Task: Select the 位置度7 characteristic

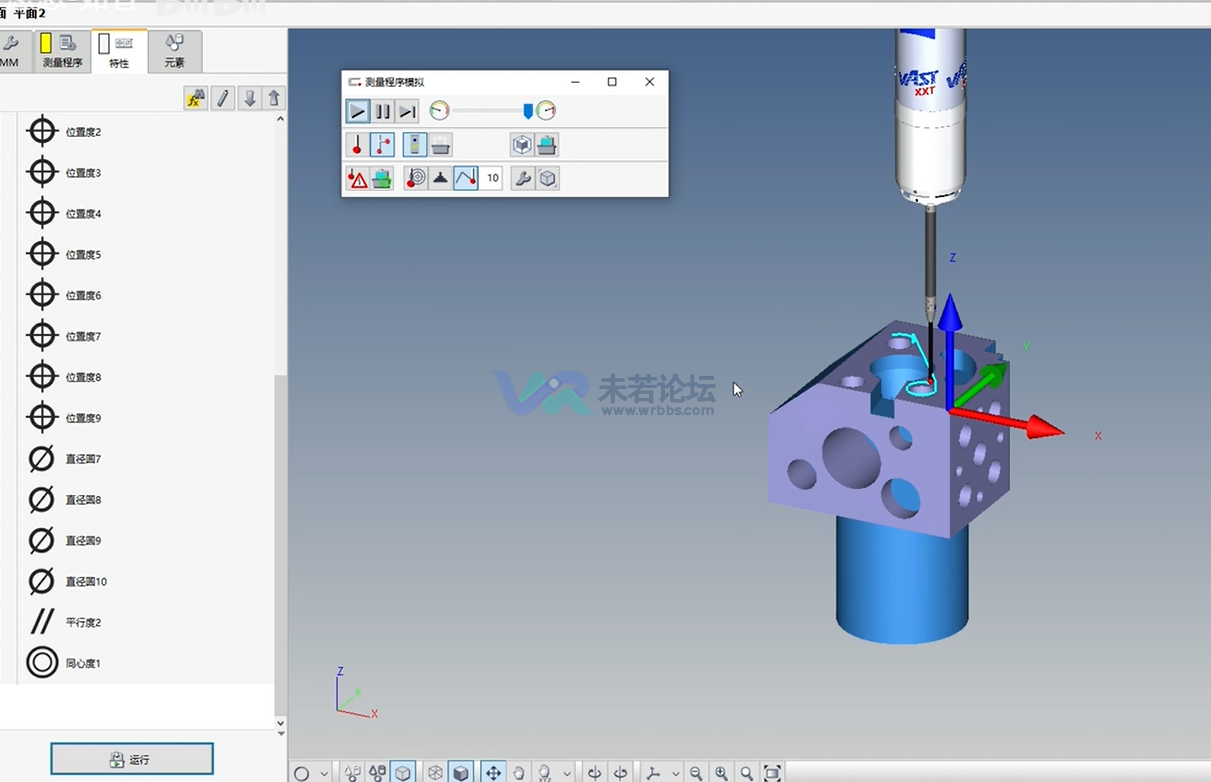Action: point(64,337)
